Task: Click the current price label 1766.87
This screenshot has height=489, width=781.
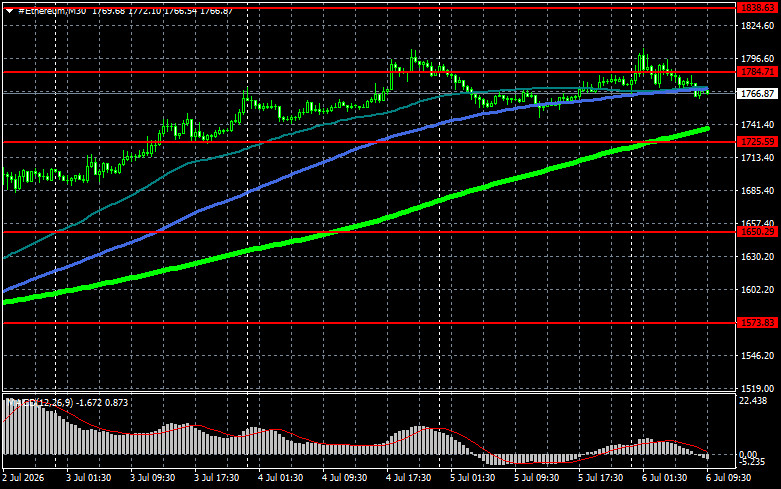Action: tap(757, 93)
